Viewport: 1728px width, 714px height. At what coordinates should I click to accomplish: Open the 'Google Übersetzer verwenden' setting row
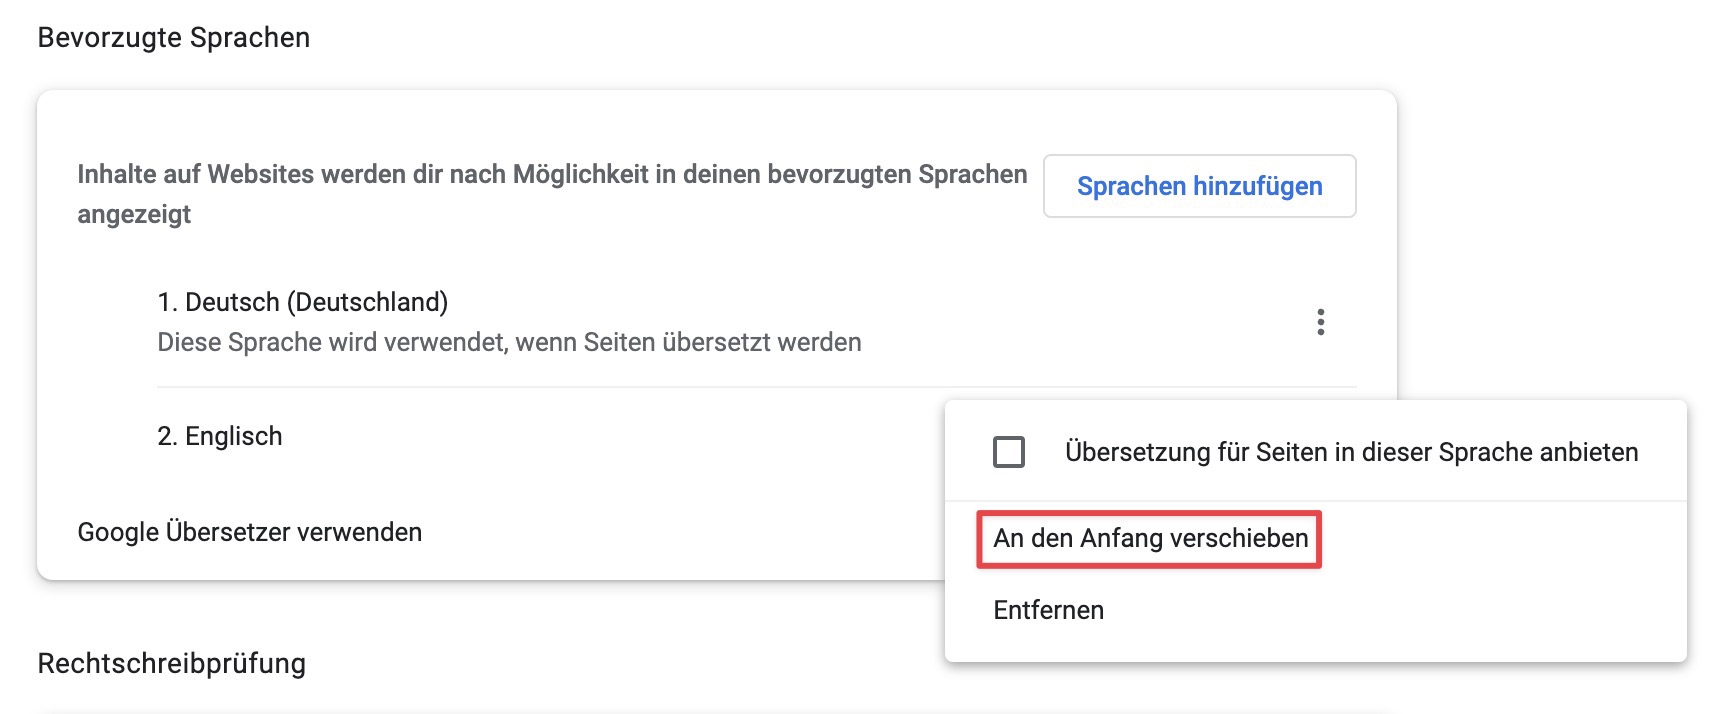(x=250, y=532)
